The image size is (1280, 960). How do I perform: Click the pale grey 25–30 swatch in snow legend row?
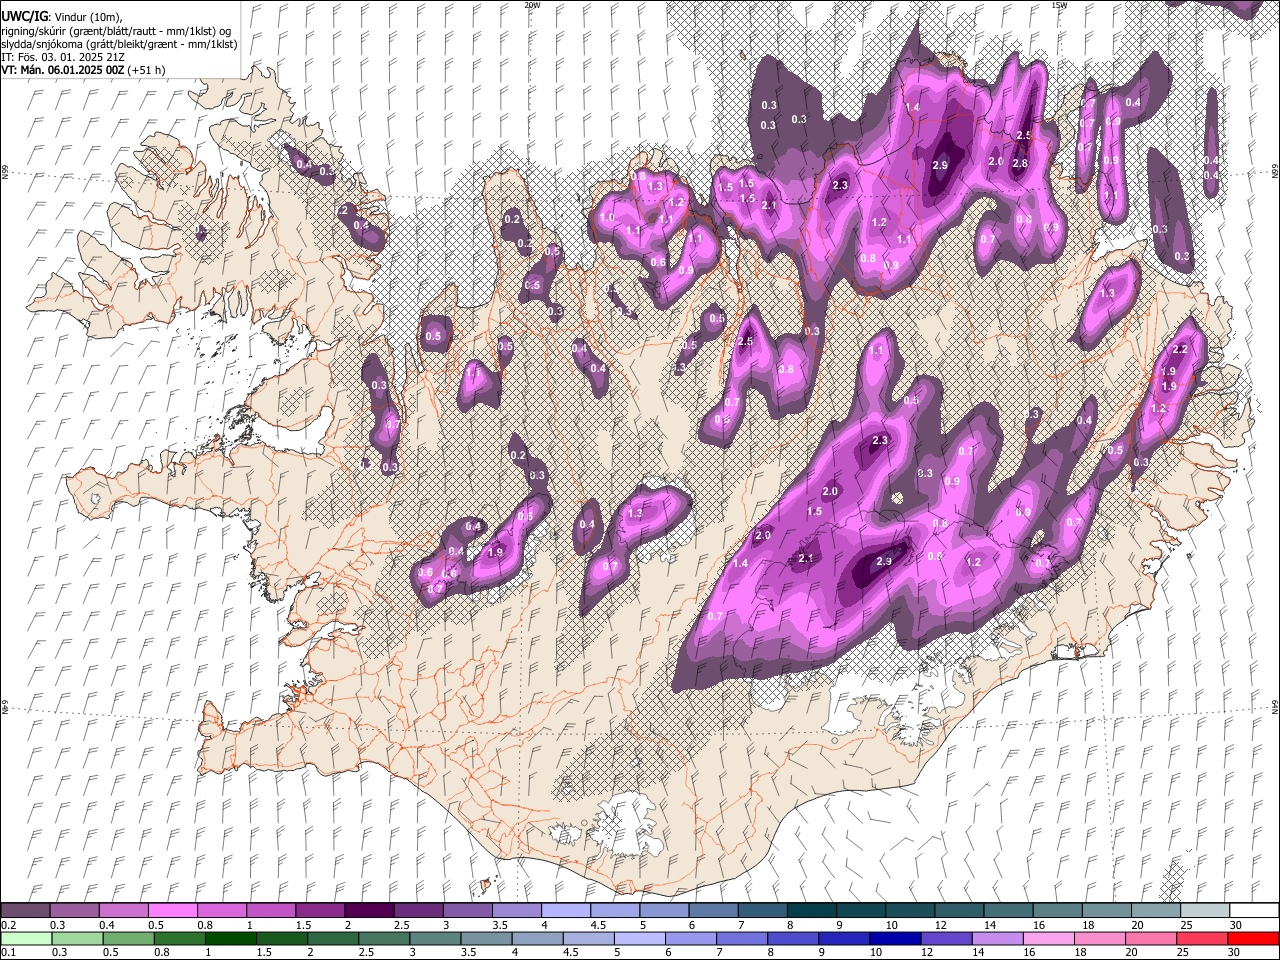(1205, 910)
